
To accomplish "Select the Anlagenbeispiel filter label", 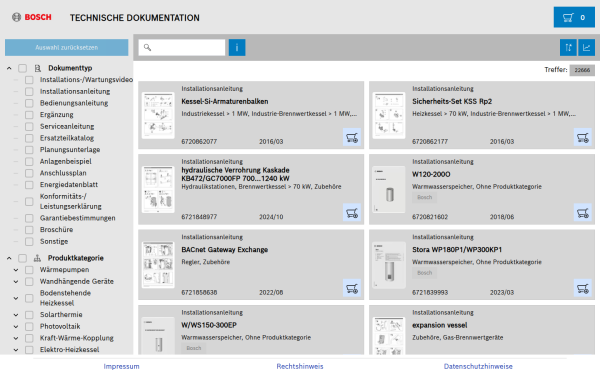I will click(x=65, y=161).
